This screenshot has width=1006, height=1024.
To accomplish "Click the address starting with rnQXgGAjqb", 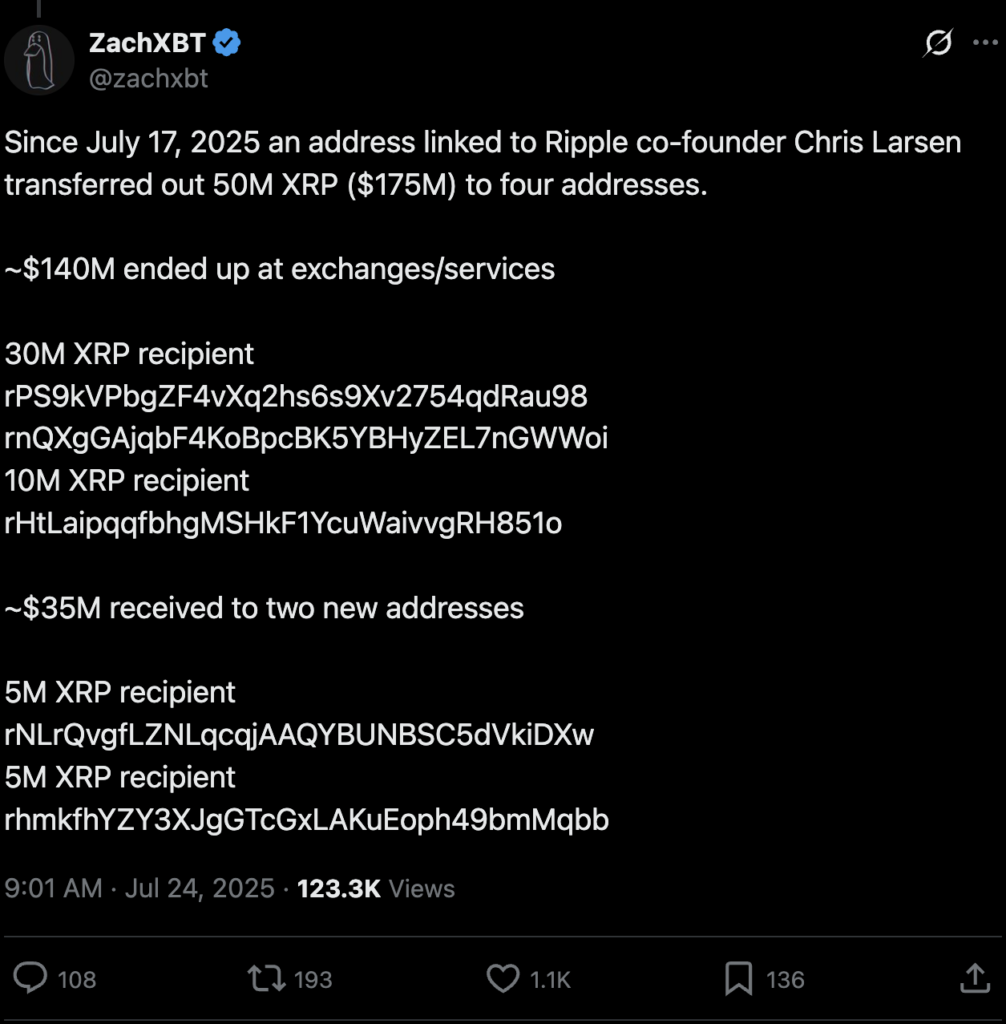I will tap(306, 438).
